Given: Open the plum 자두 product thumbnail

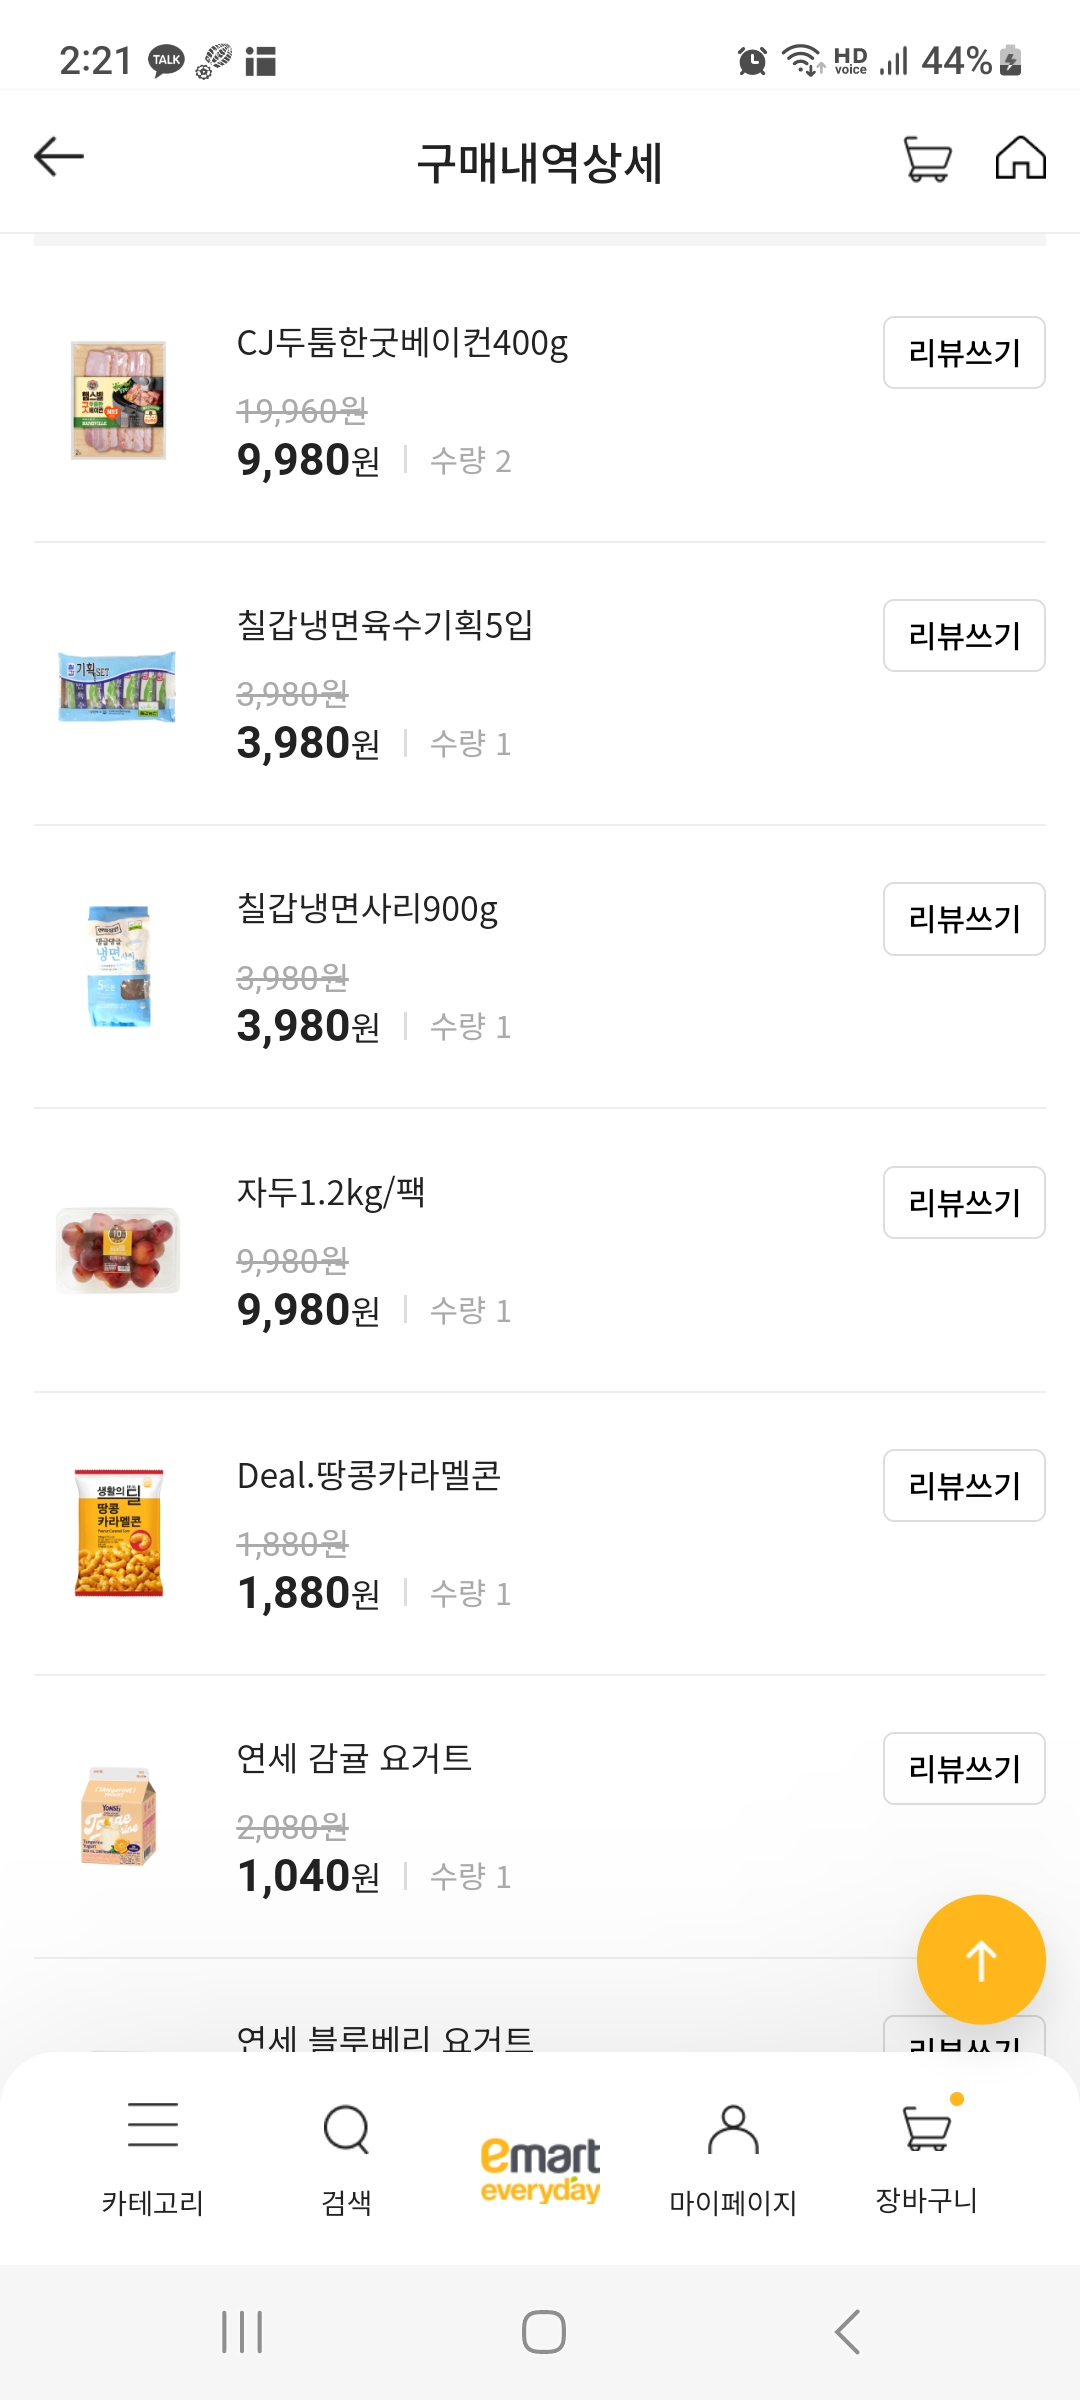Looking at the screenshot, I should [118, 1250].
